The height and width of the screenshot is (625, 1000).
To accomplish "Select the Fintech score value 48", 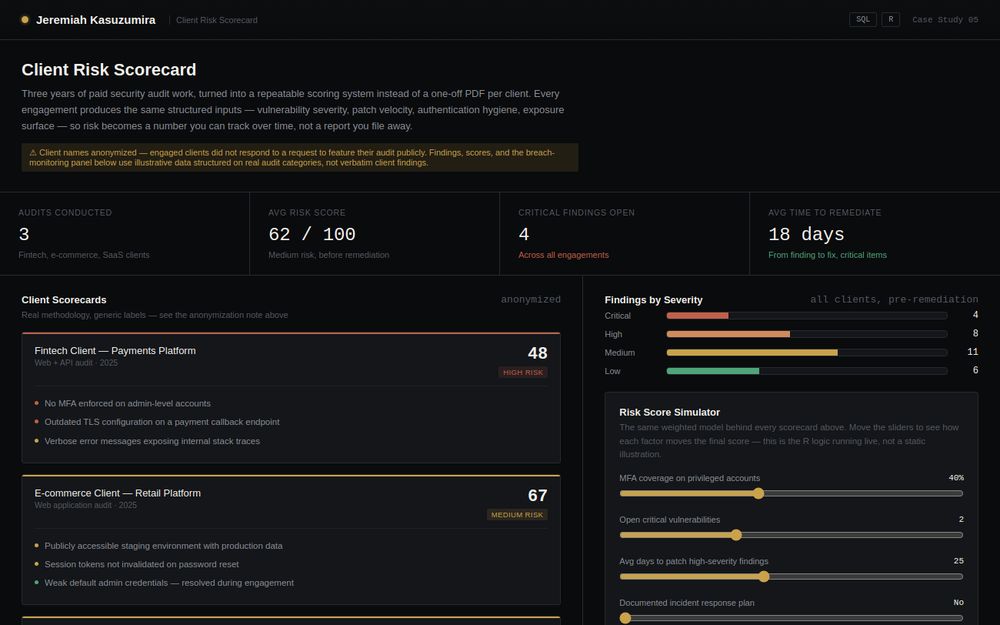I will click(x=538, y=353).
